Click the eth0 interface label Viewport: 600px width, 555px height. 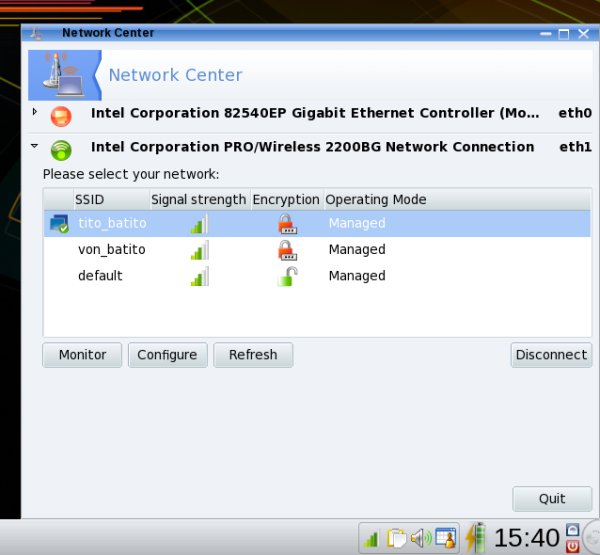point(575,113)
